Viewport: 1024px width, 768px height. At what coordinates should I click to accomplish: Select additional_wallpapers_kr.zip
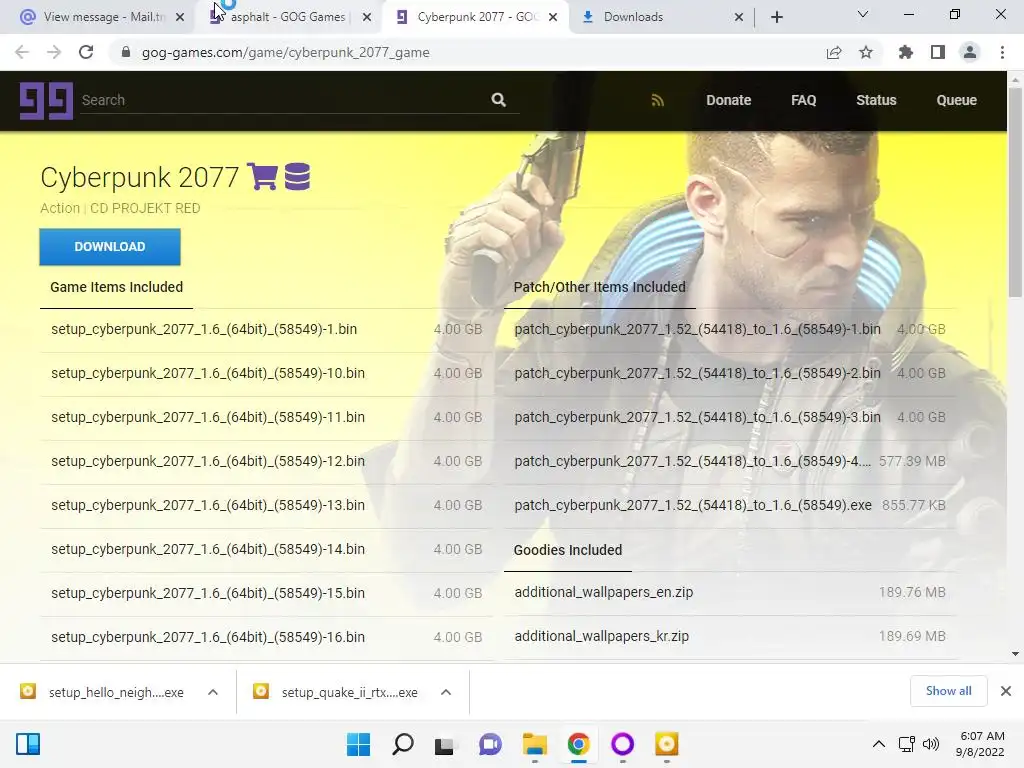730,636
